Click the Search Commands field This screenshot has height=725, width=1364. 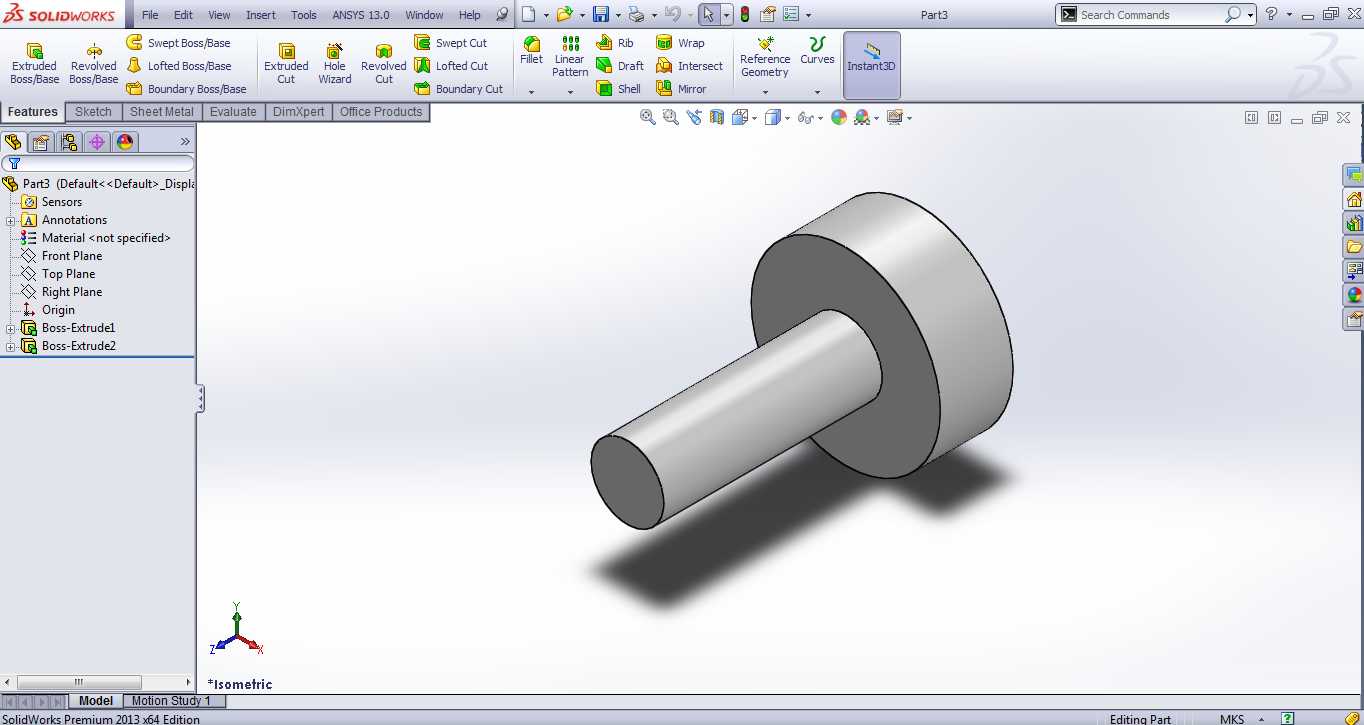coord(1150,15)
